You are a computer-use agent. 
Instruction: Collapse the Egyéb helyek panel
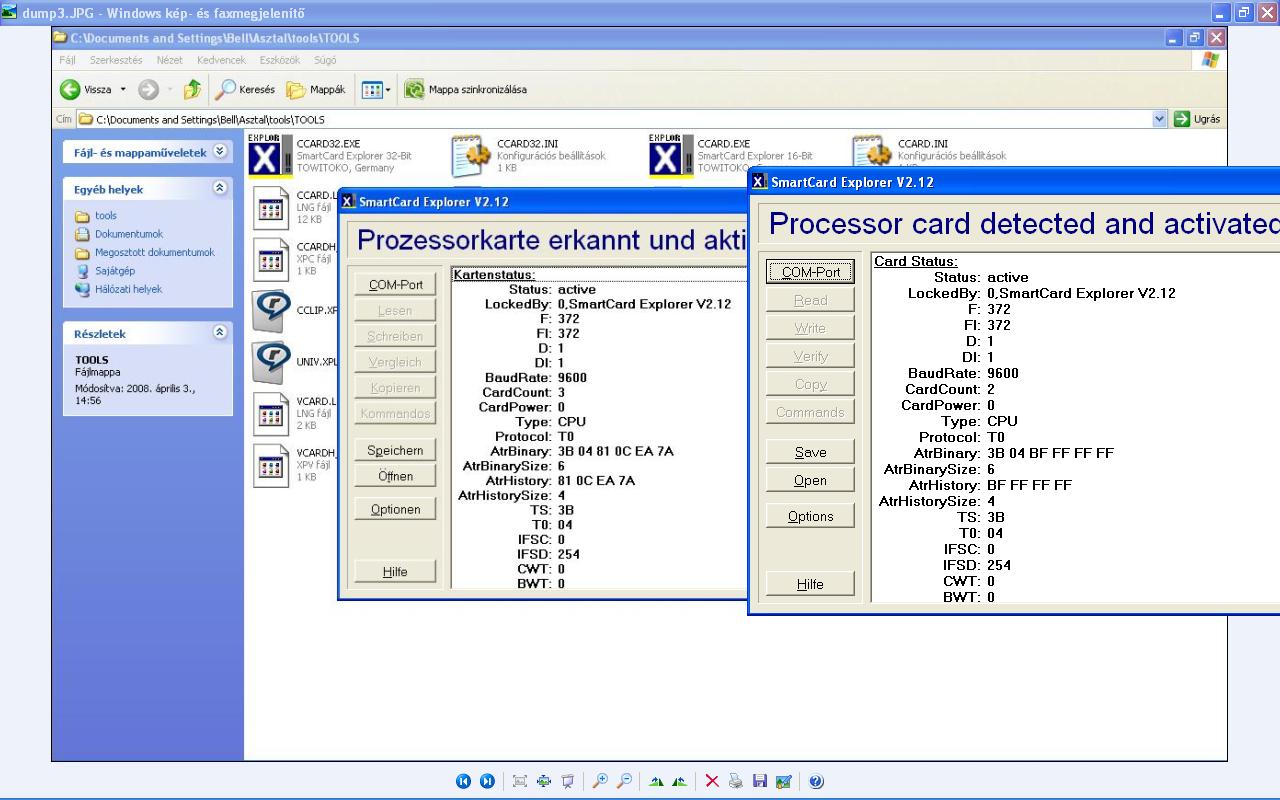pos(220,188)
